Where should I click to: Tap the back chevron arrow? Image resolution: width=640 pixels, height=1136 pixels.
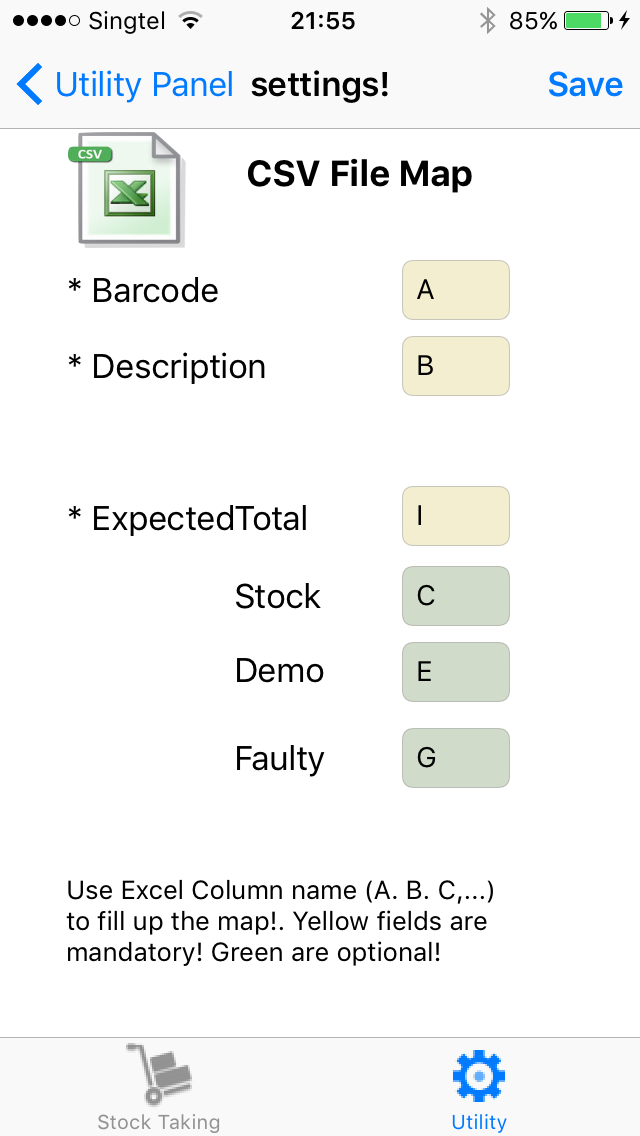[x=30, y=85]
